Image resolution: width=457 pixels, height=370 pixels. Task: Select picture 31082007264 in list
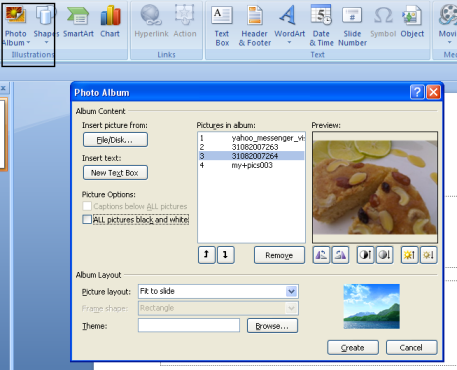click(x=251, y=156)
